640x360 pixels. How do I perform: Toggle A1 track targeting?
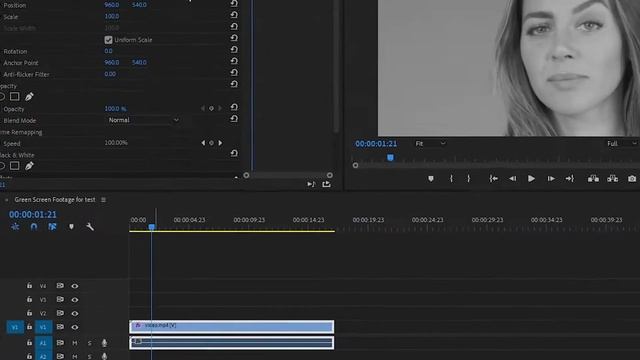pyautogui.click(x=43, y=343)
